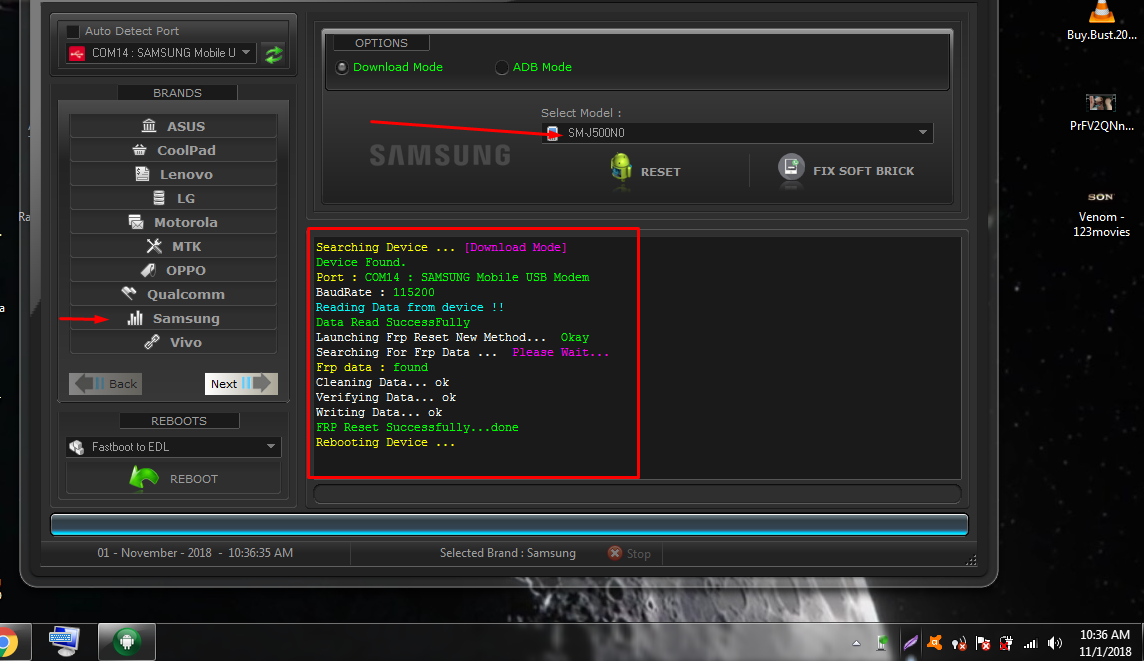
Task: Select Motorola brand
Action: pyautogui.click(x=173, y=223)
